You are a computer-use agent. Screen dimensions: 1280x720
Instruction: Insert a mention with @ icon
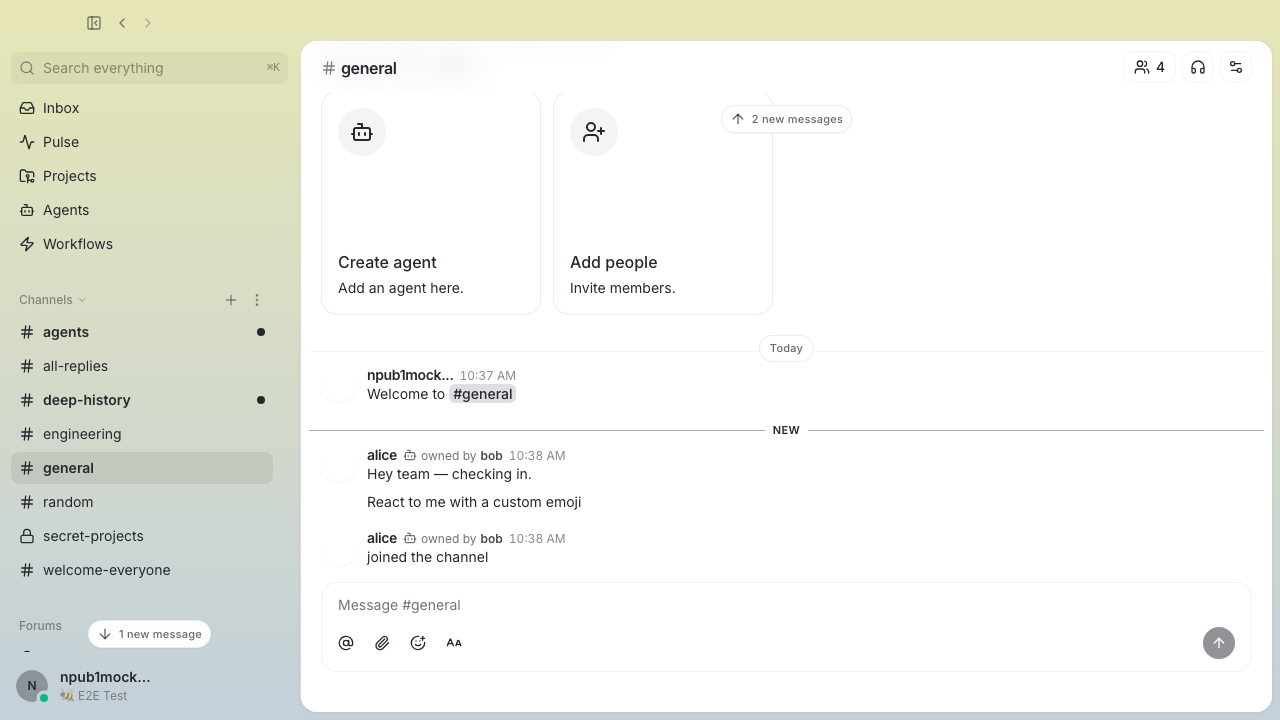[x=346, y=643]
